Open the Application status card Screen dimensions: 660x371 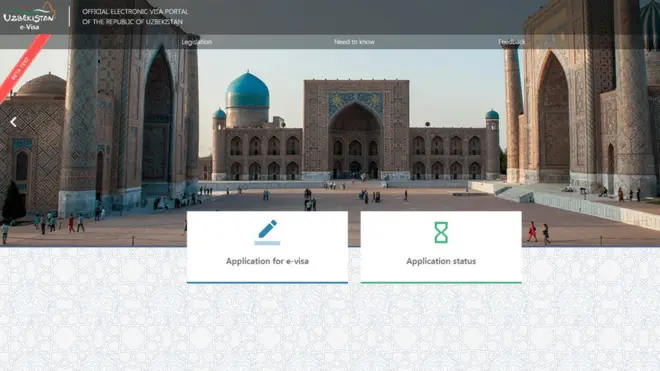tap(441, 247)
